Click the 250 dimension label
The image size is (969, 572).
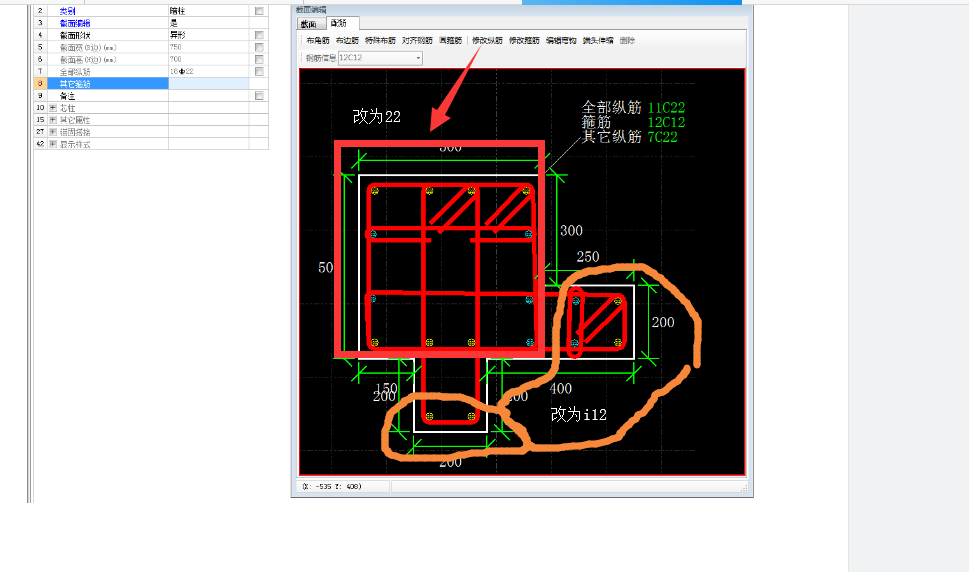pyautogui.click(x=588, y=257)
